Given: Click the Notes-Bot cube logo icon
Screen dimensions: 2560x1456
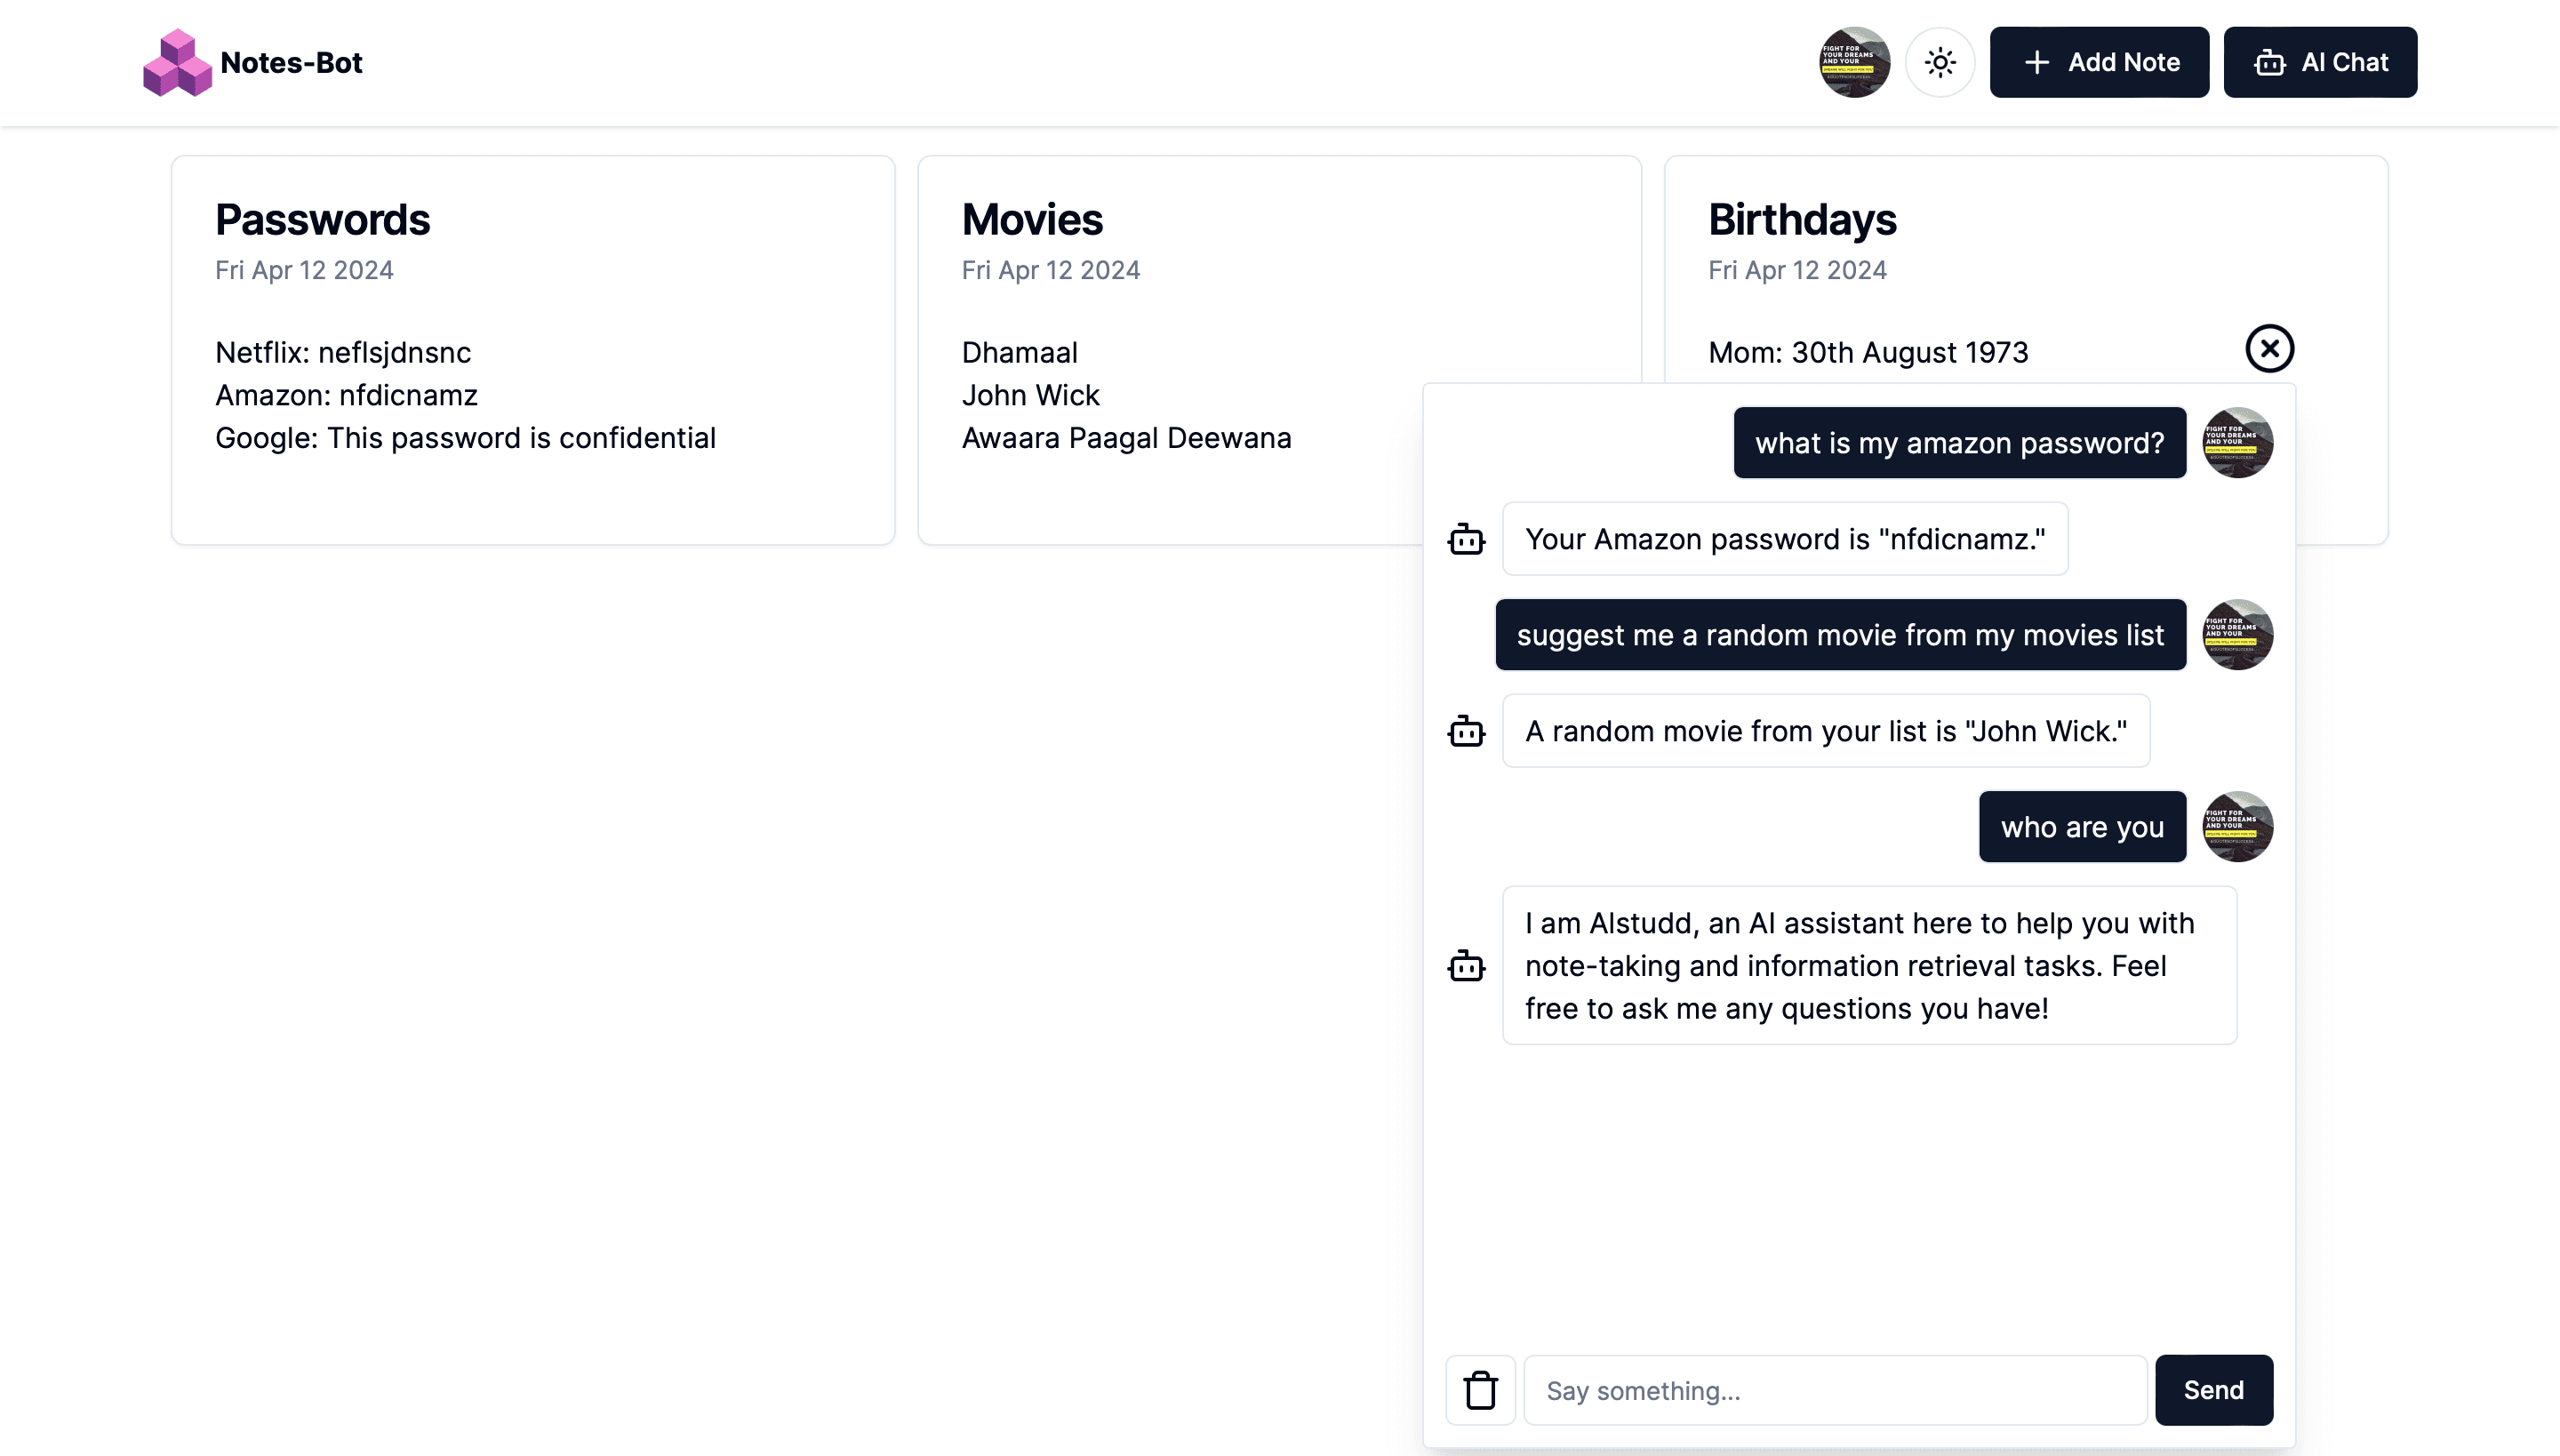Looking at the screenshot, I should coord(178,62).
